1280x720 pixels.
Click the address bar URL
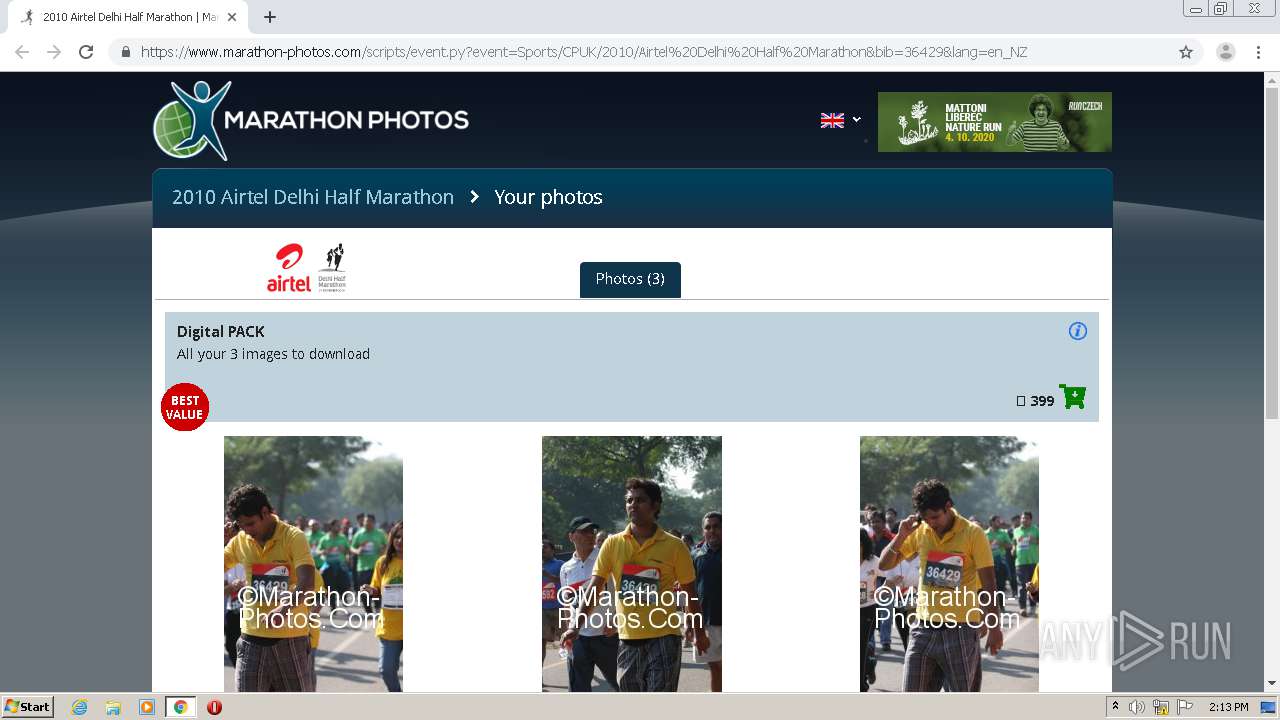click(583, 52)
